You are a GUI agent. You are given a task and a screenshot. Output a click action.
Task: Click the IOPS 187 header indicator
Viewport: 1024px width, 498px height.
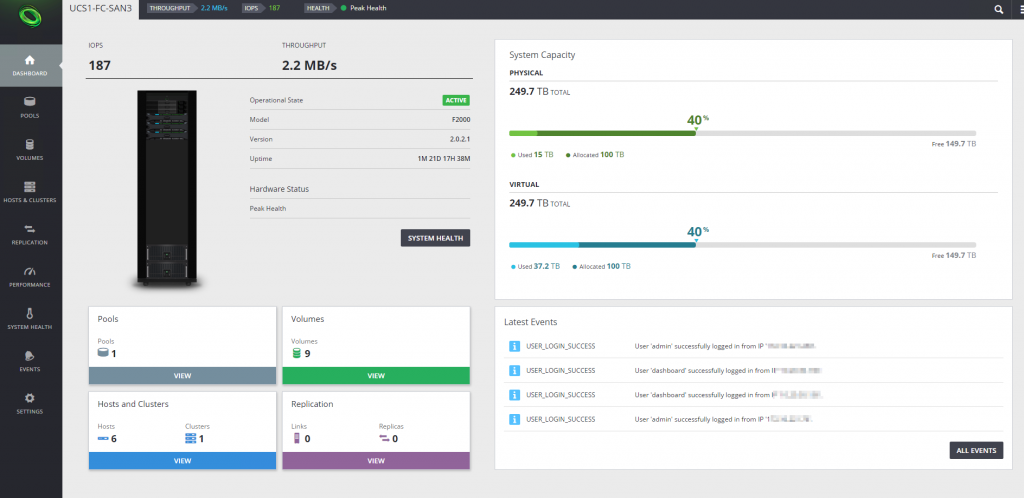[261, 8]
